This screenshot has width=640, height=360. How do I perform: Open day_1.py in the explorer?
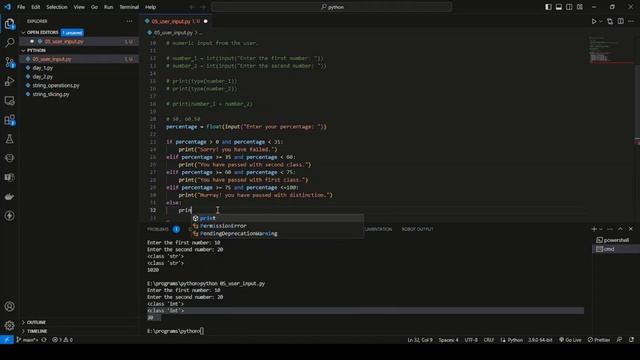(x=43, y=68)
